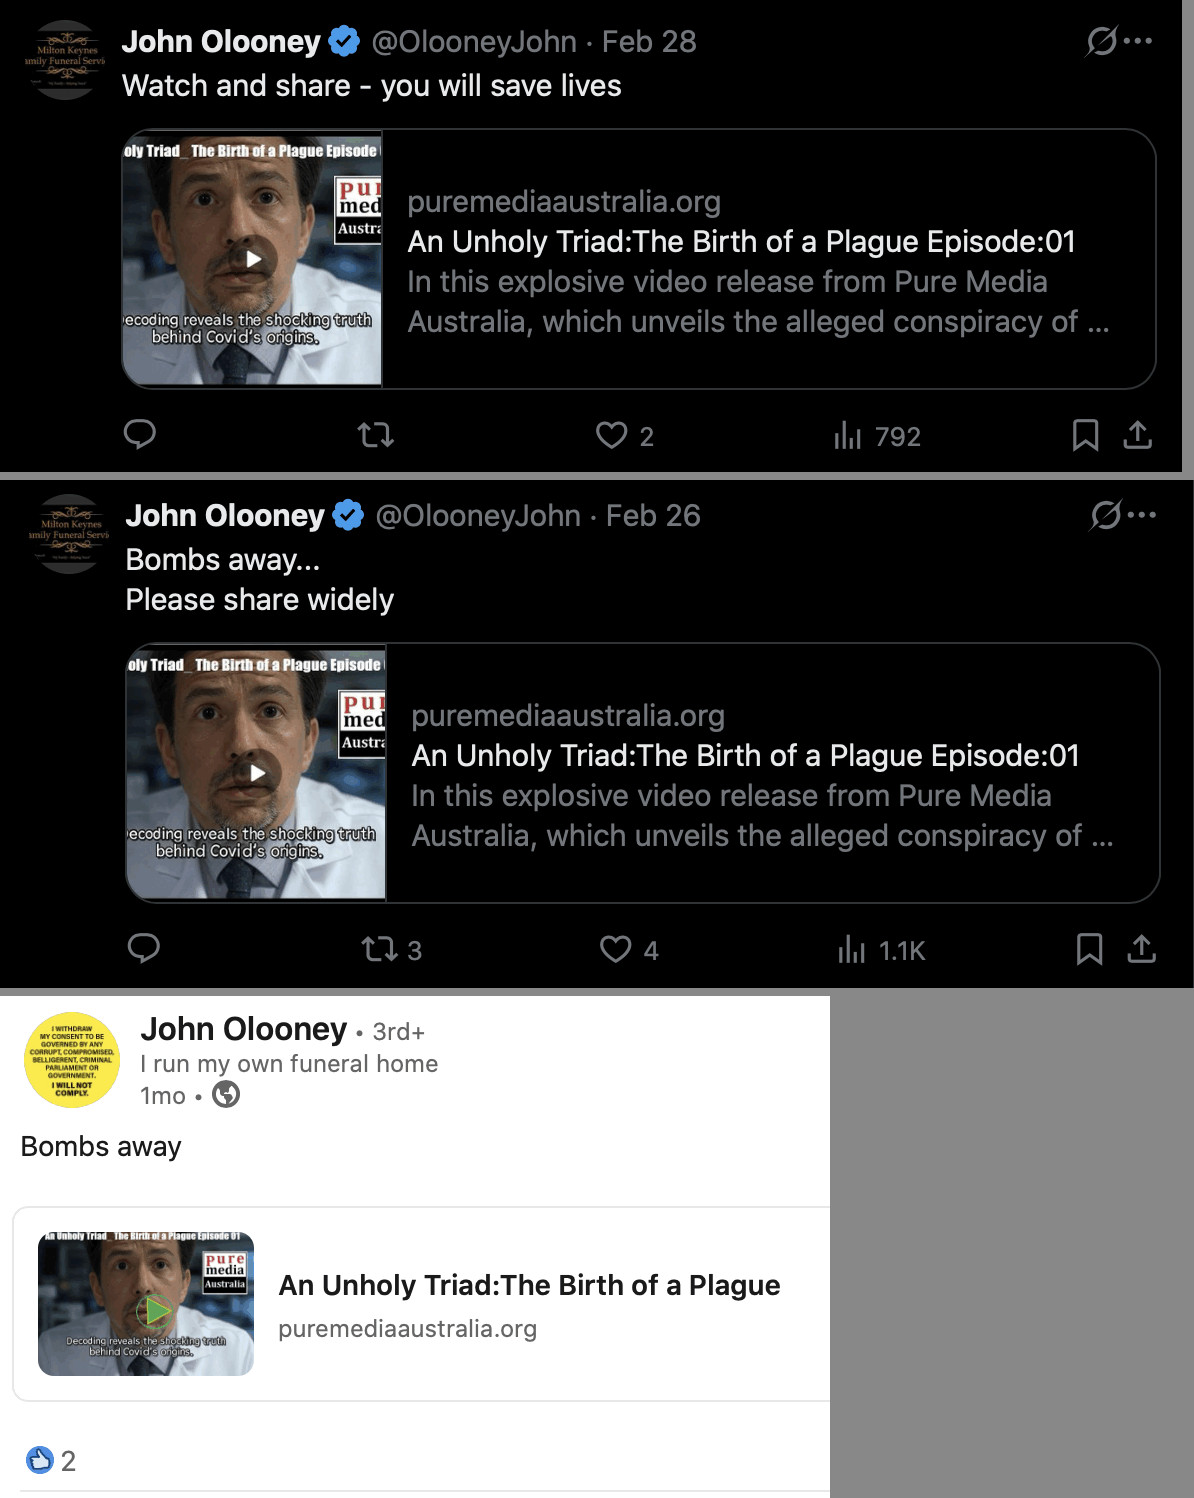View analytics of the Feb 28 tweet

(848, 436)
